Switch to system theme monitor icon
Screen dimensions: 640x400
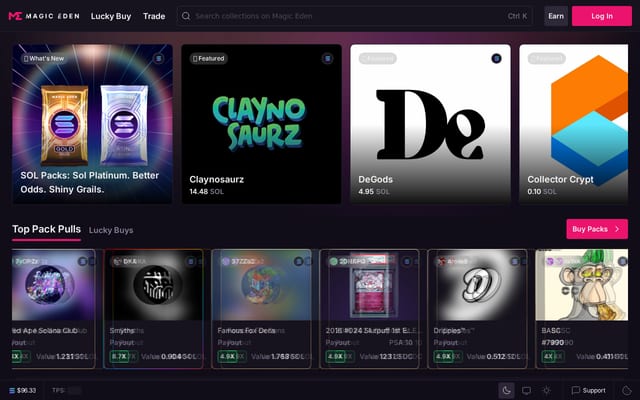click(x=527, y=391)
